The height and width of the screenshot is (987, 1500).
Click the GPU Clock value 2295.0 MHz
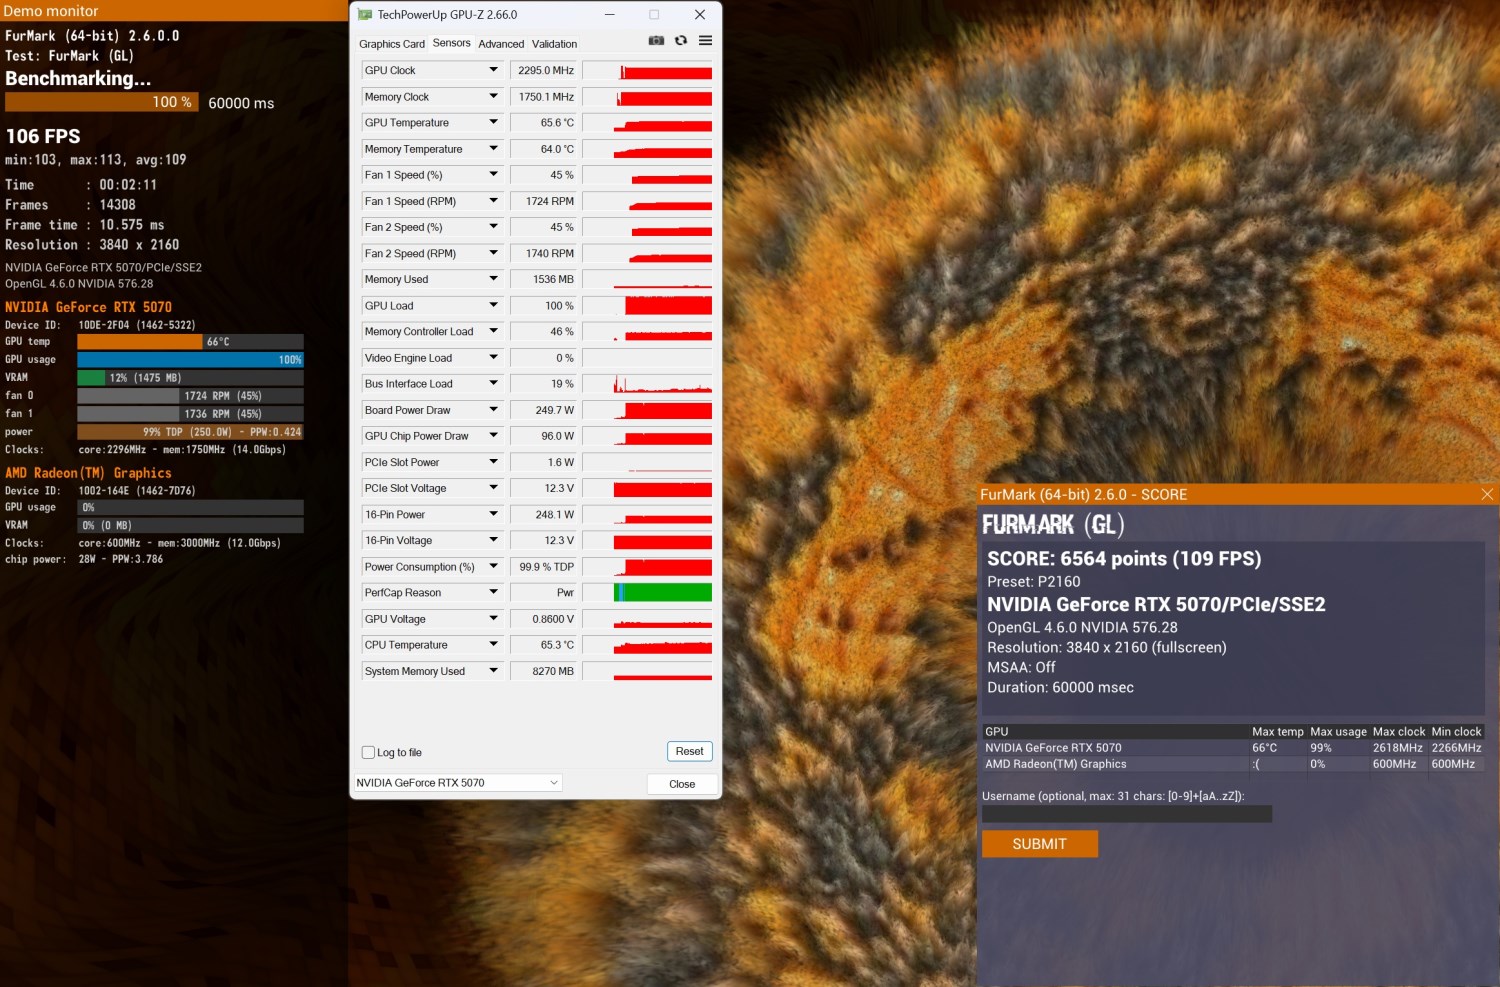(x=545, y=70)
